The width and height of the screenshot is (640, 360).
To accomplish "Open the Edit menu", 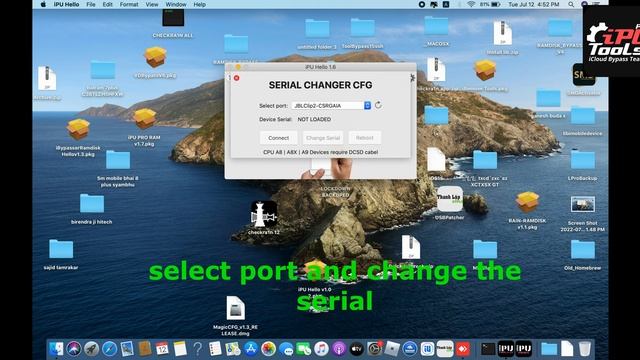I will [107, 4].
